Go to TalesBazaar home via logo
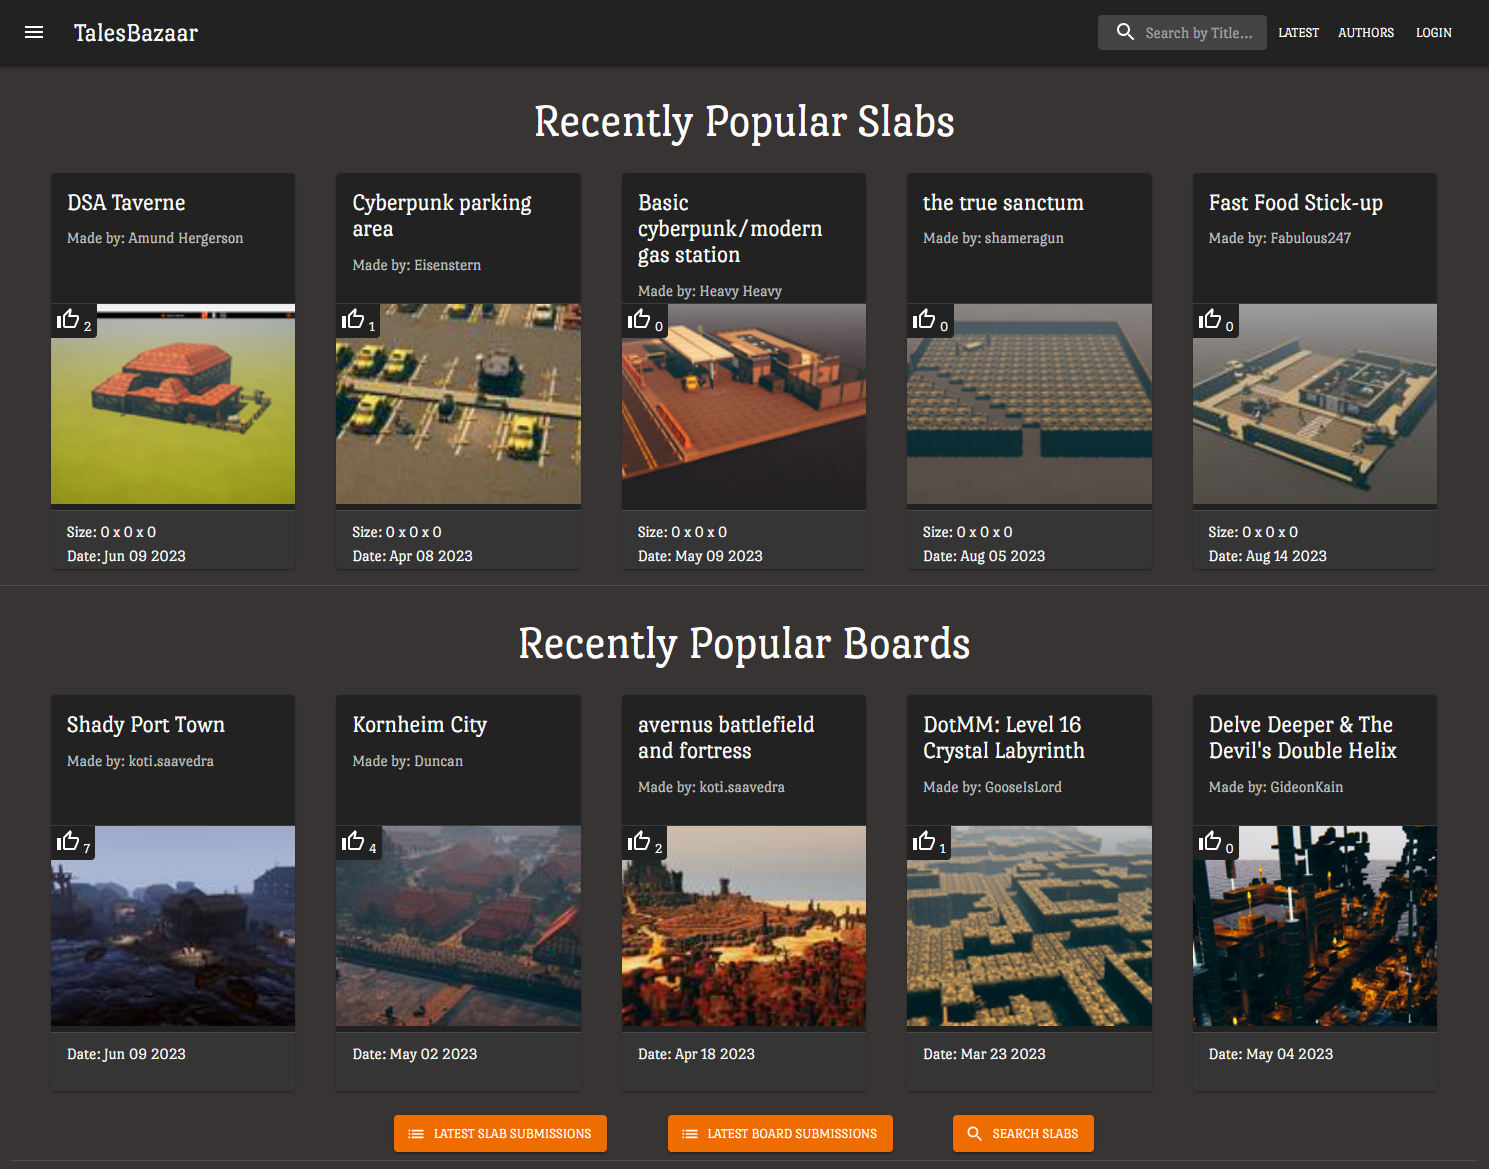Screen dimensions: 1489x1169 pos(136,33)
